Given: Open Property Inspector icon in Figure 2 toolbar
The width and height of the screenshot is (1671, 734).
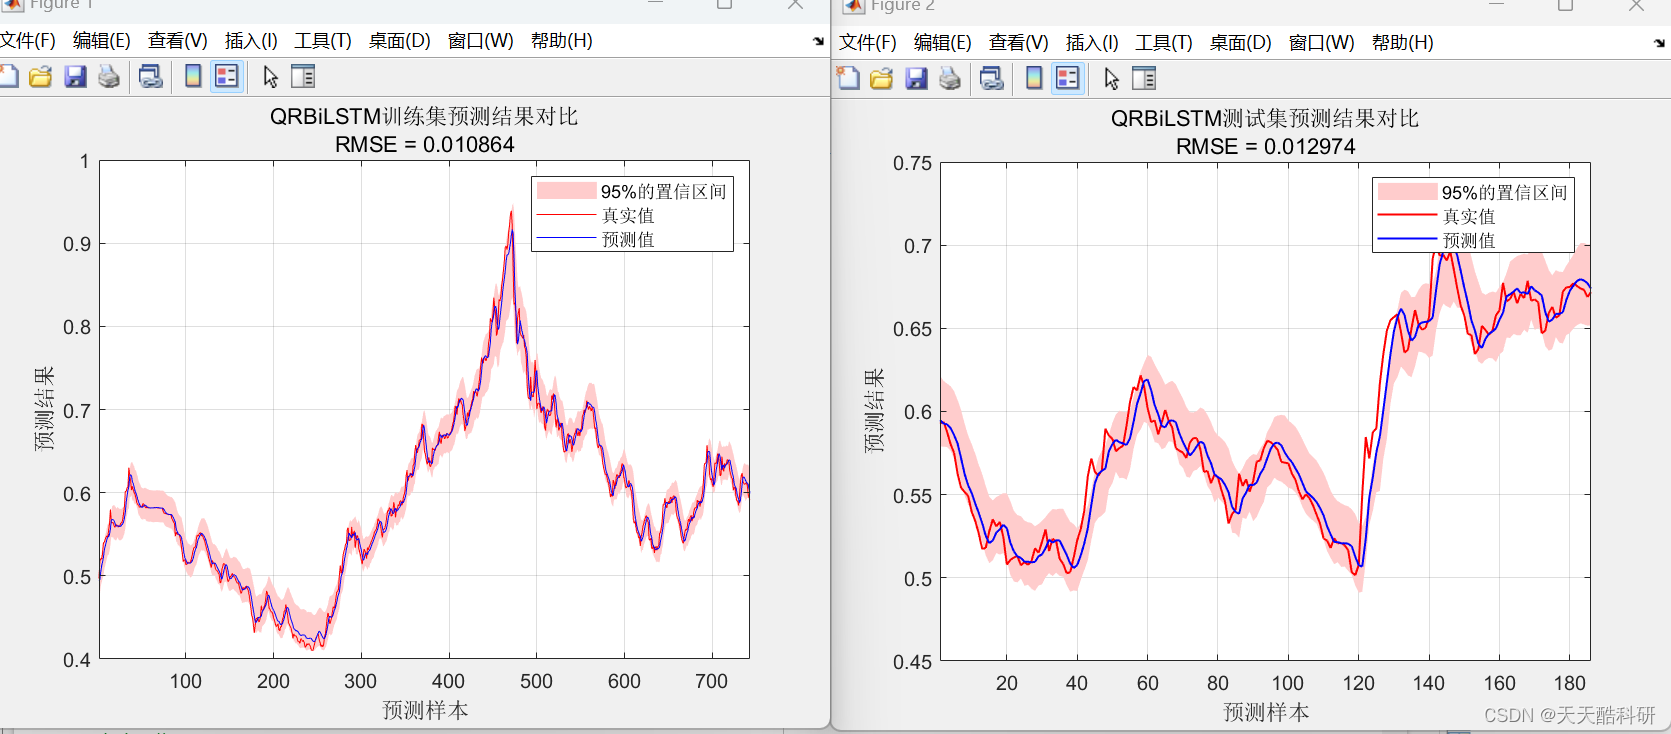Looking at the screenshot, I should click(x=1144, y=79).
